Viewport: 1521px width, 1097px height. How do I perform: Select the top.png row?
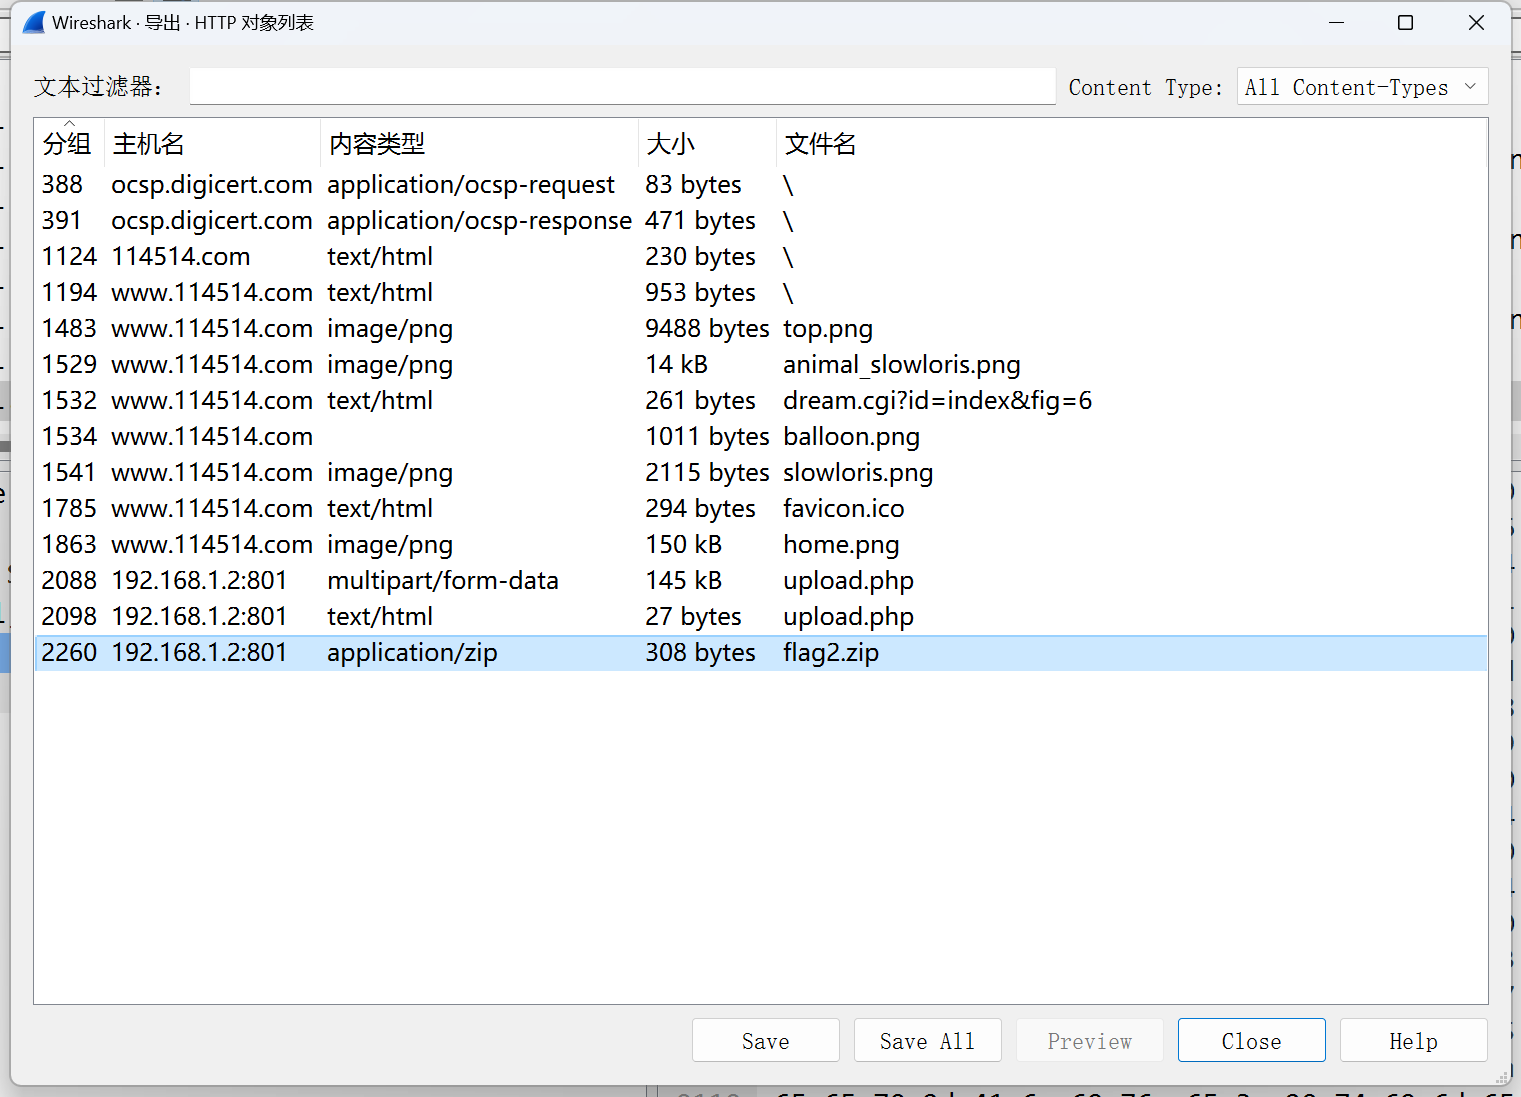coord(761,329)
